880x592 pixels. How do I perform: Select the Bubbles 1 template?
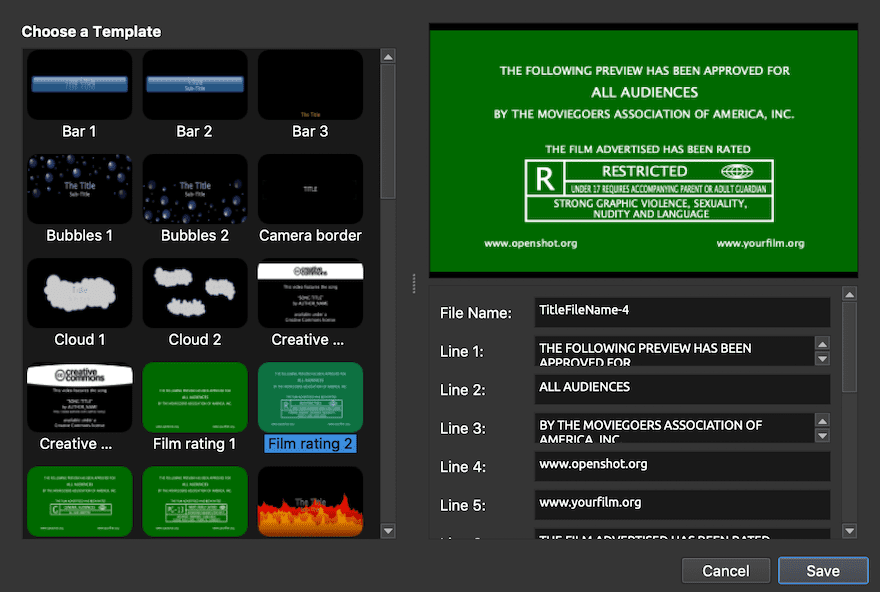coord(79,189)
